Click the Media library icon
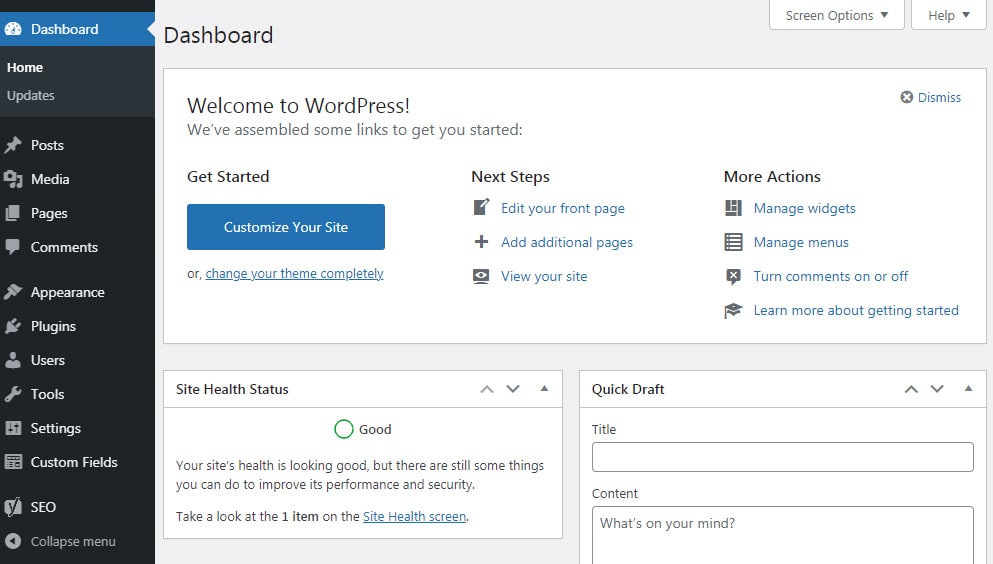Viewport: 993px width, 564px height. coord(13,179)
